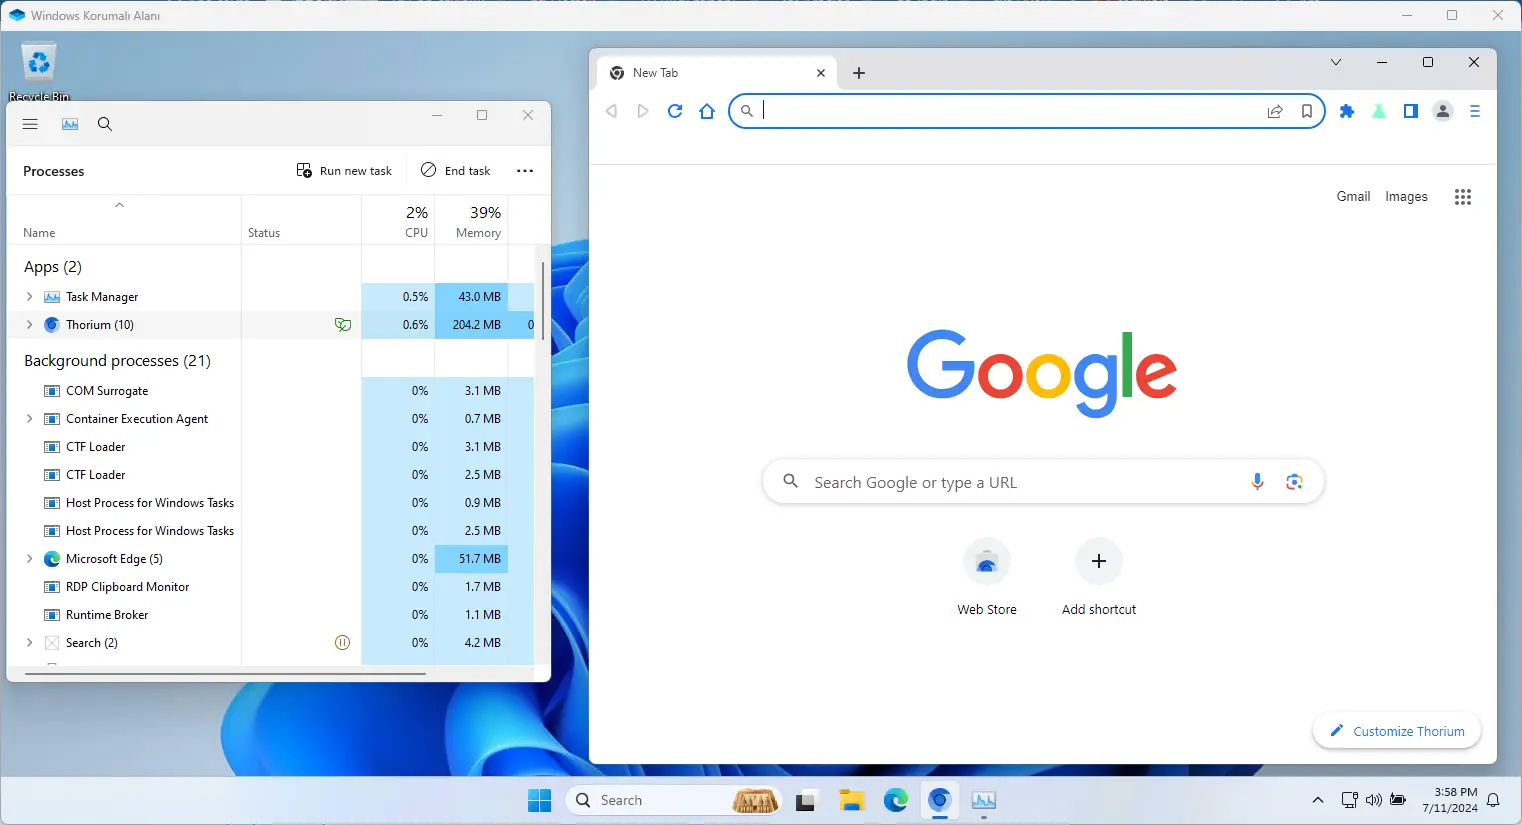Open the Images link

pos(1406,197)
